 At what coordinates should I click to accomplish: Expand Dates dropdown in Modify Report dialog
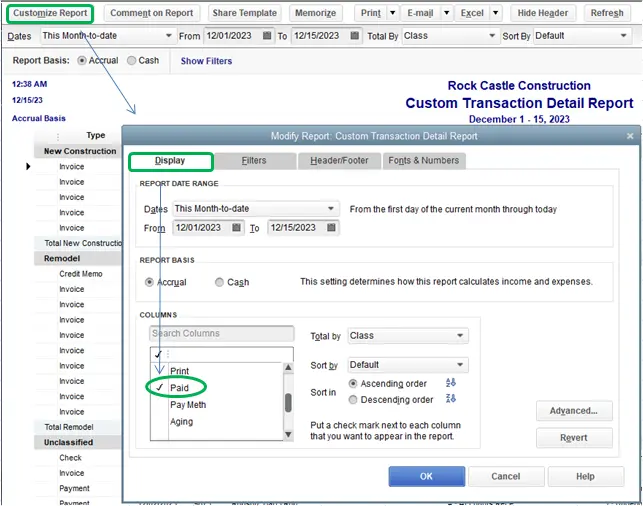[331, 209]
